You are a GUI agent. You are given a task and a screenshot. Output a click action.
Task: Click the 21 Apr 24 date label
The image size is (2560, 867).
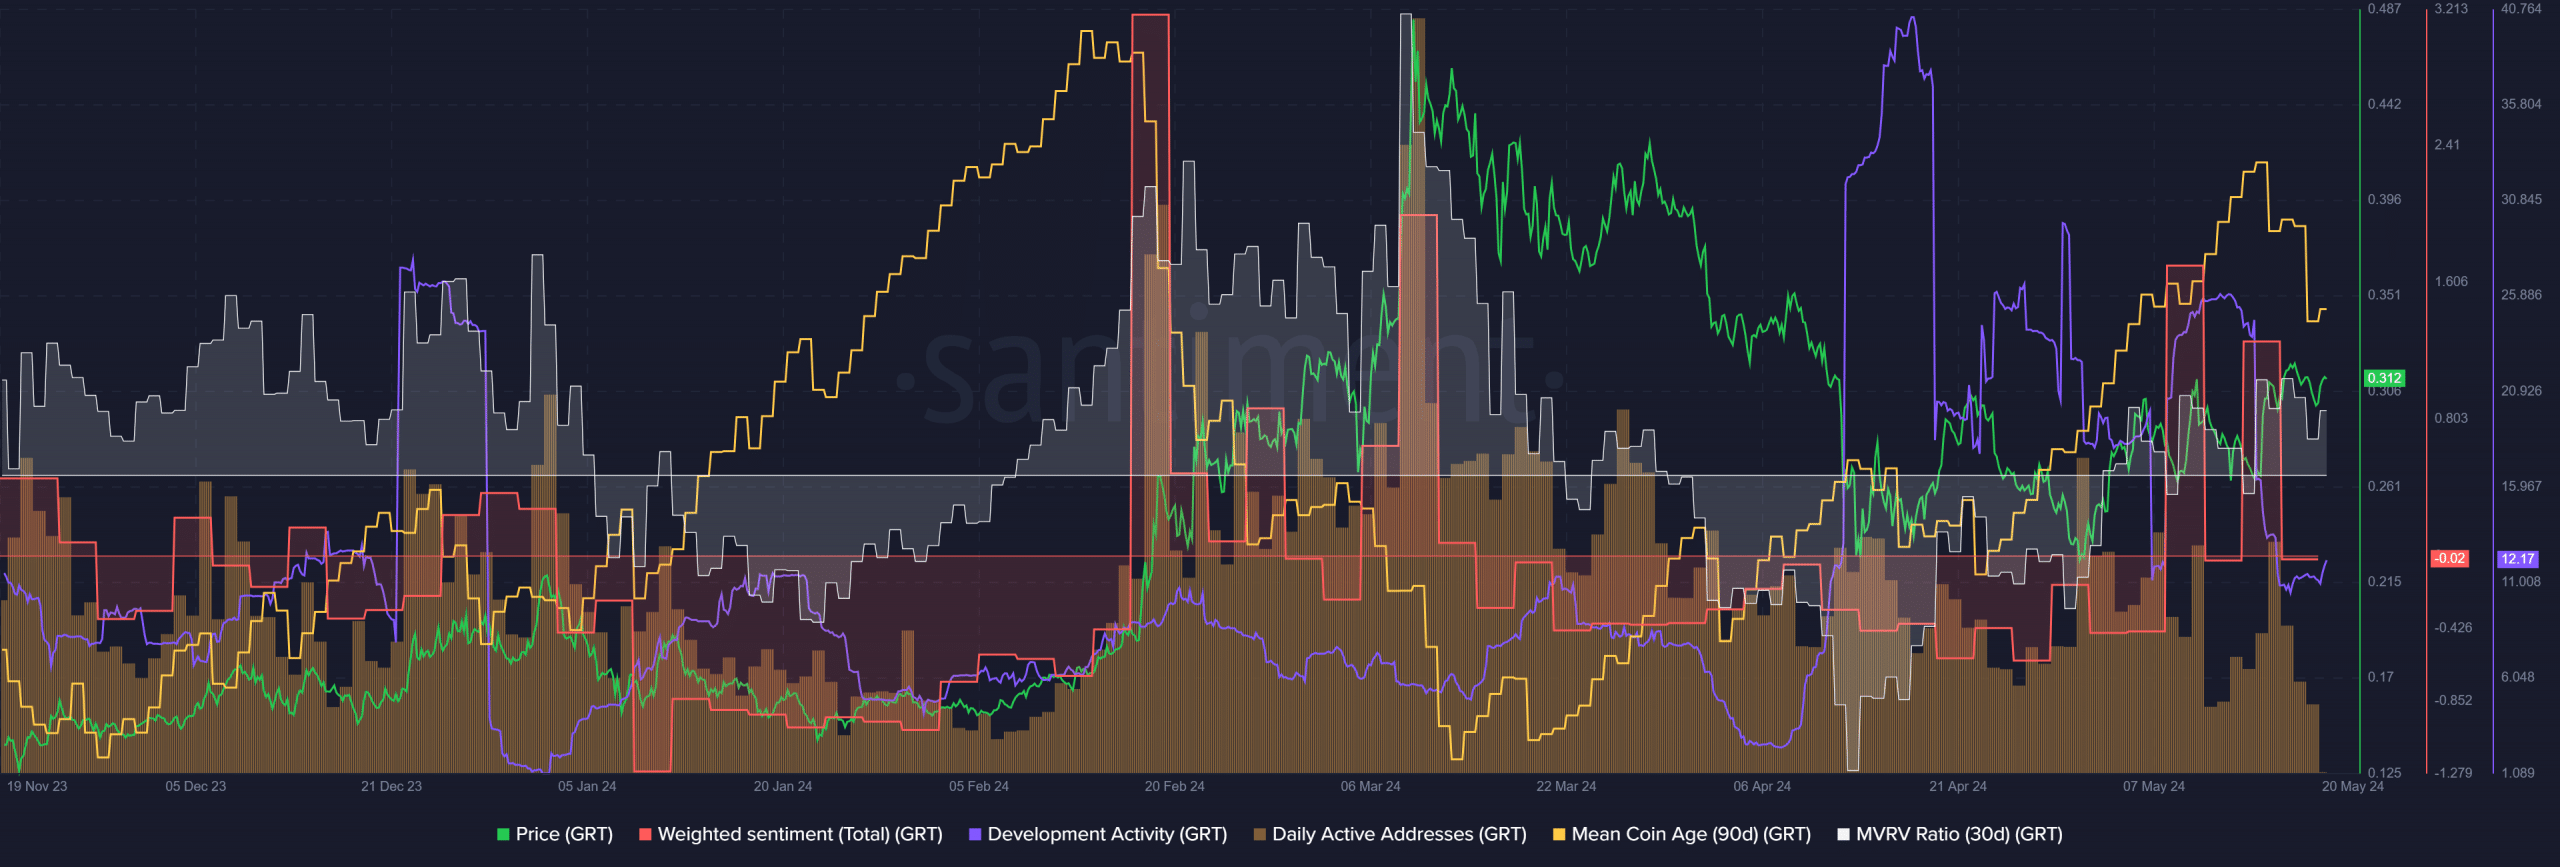point(1958,786)
